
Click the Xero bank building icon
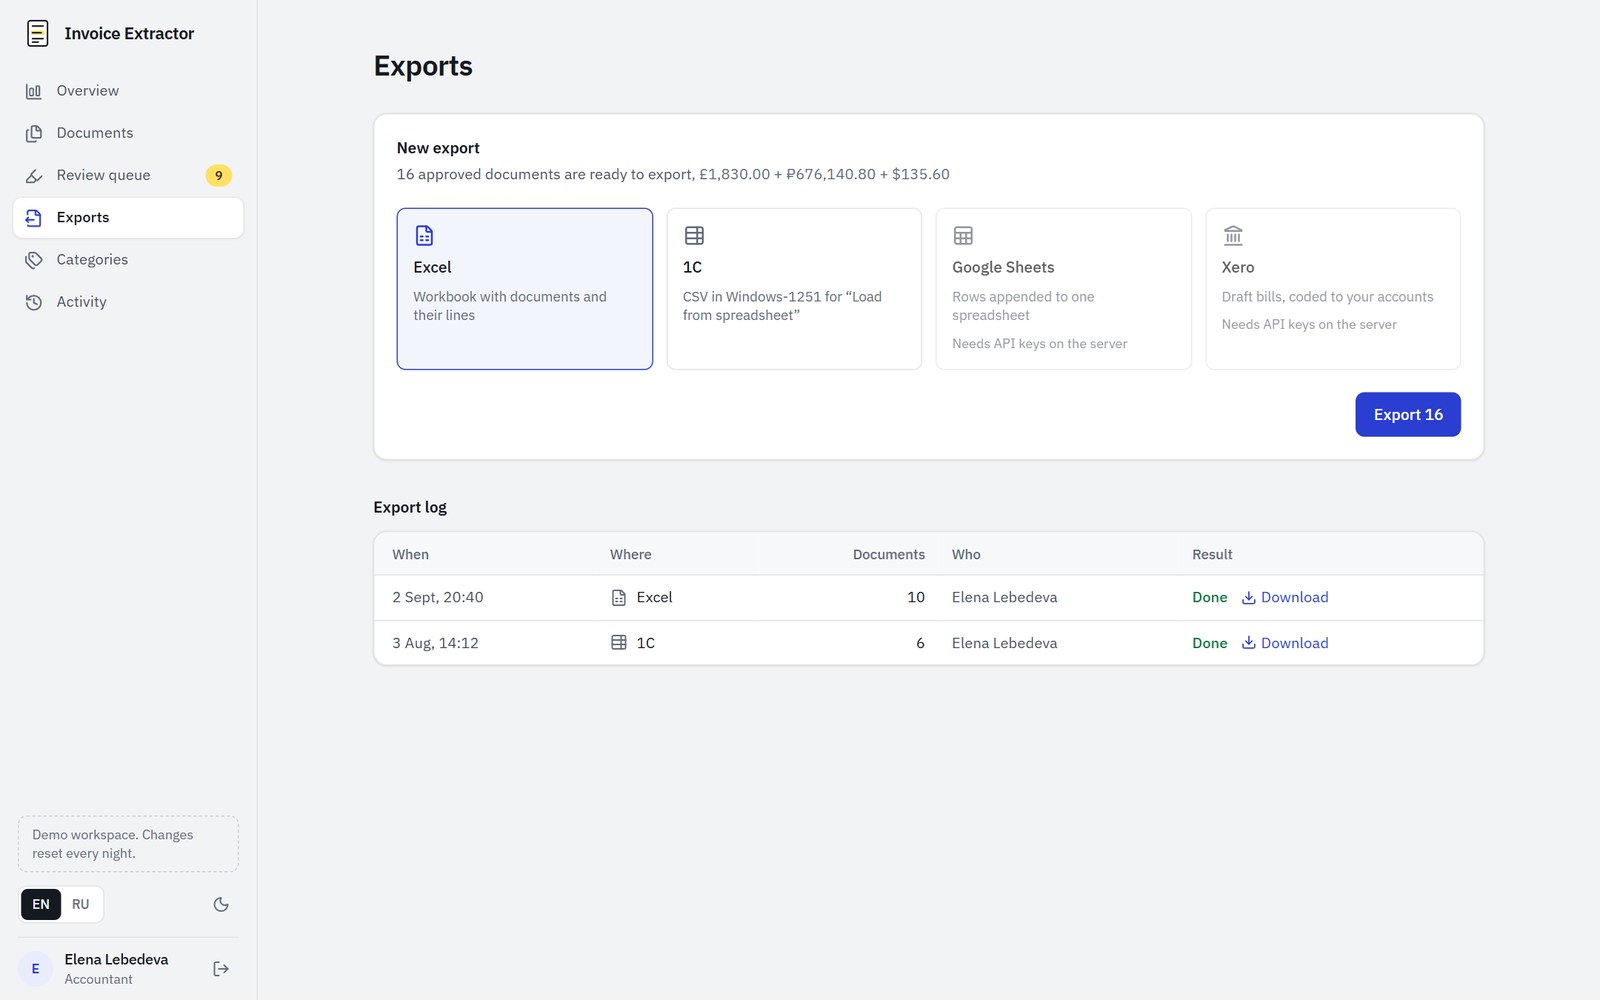(x=1233, y=236)
